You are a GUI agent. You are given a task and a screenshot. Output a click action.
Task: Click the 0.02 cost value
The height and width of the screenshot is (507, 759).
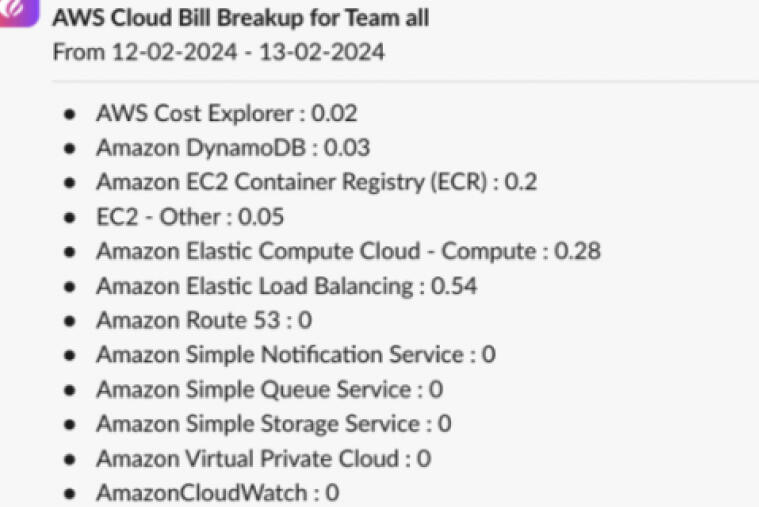click(336, 114)
